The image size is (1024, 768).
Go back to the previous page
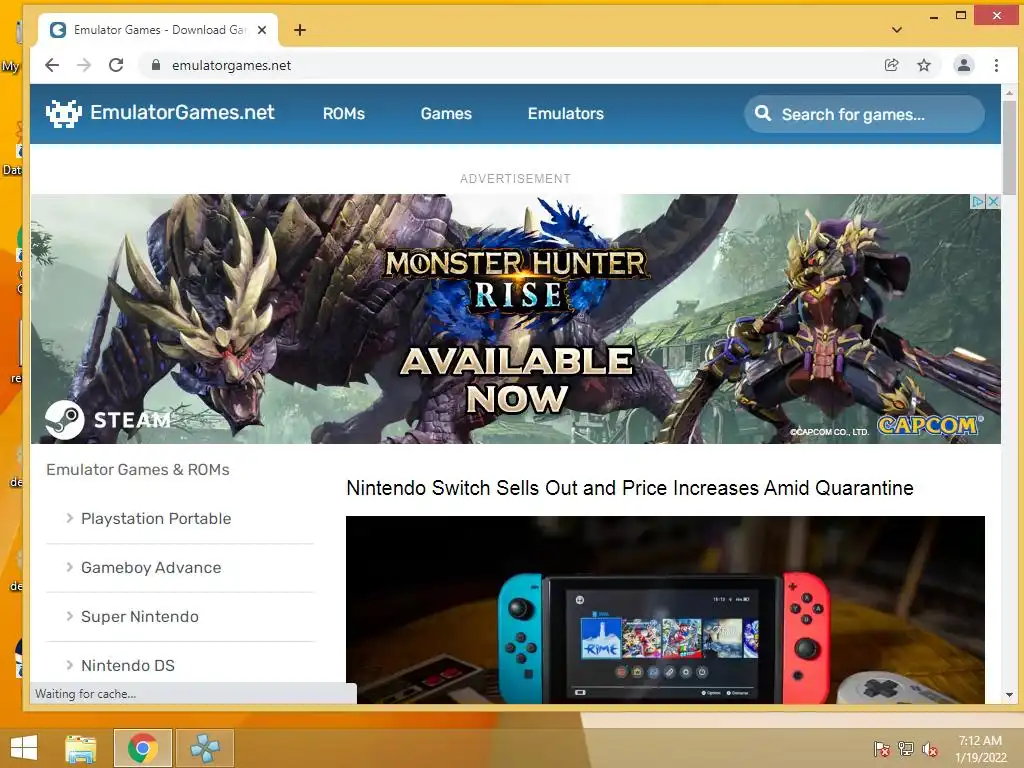(x=52, y=65)
